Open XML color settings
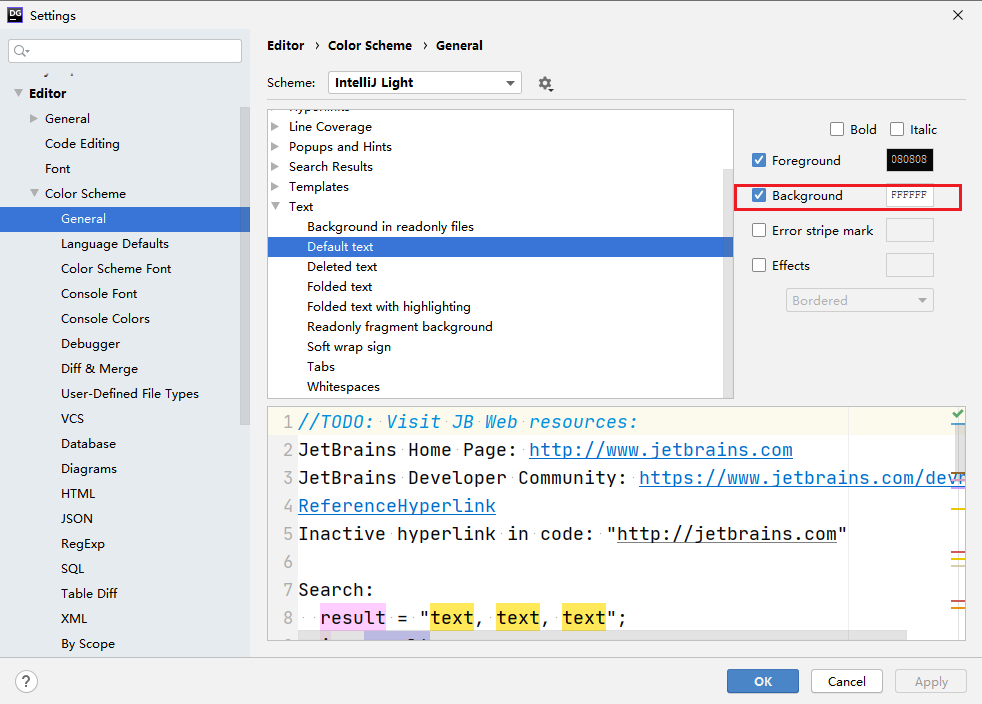This screenshot has width=982, height=704. (74, 618)
